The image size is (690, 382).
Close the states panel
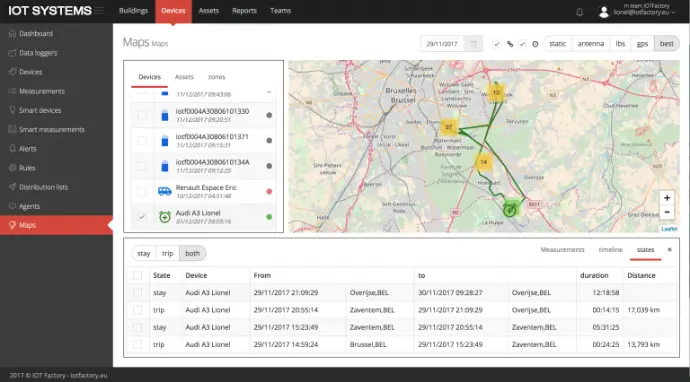669,250
